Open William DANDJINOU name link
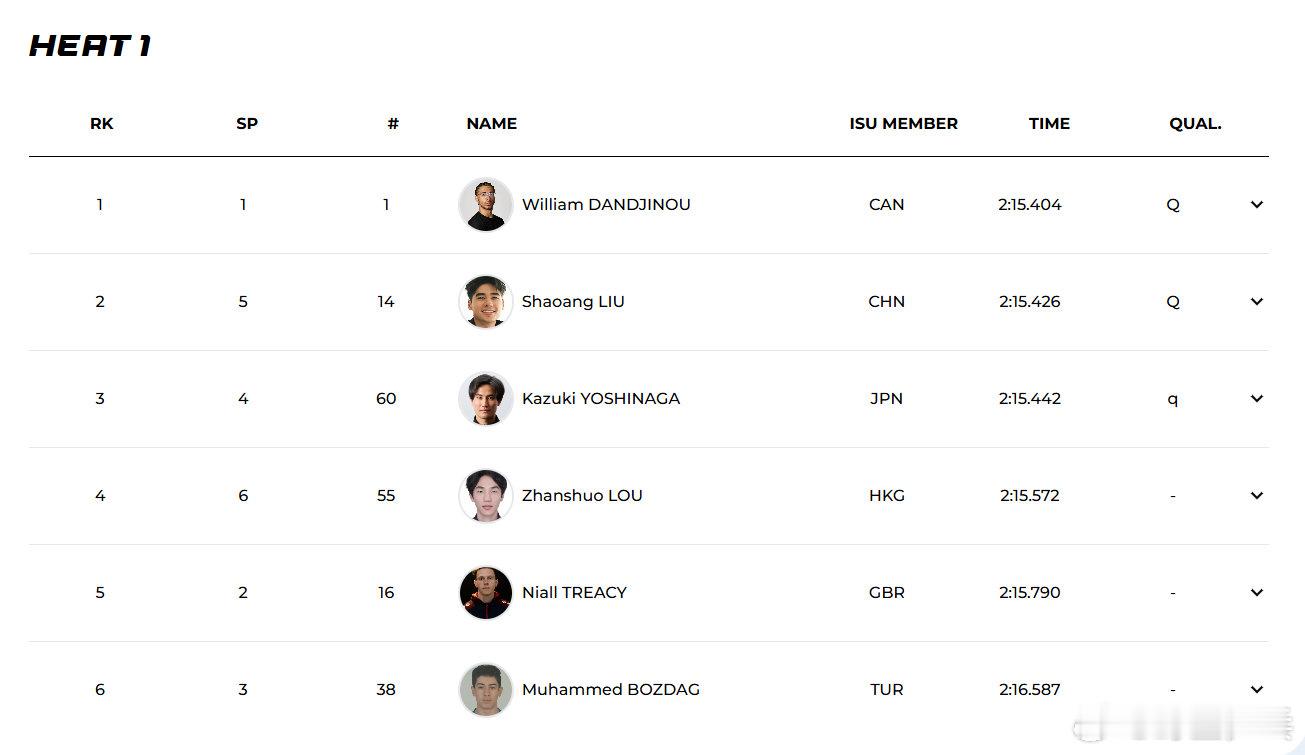Screen dimensions: 1305x755 click(606, 205)
